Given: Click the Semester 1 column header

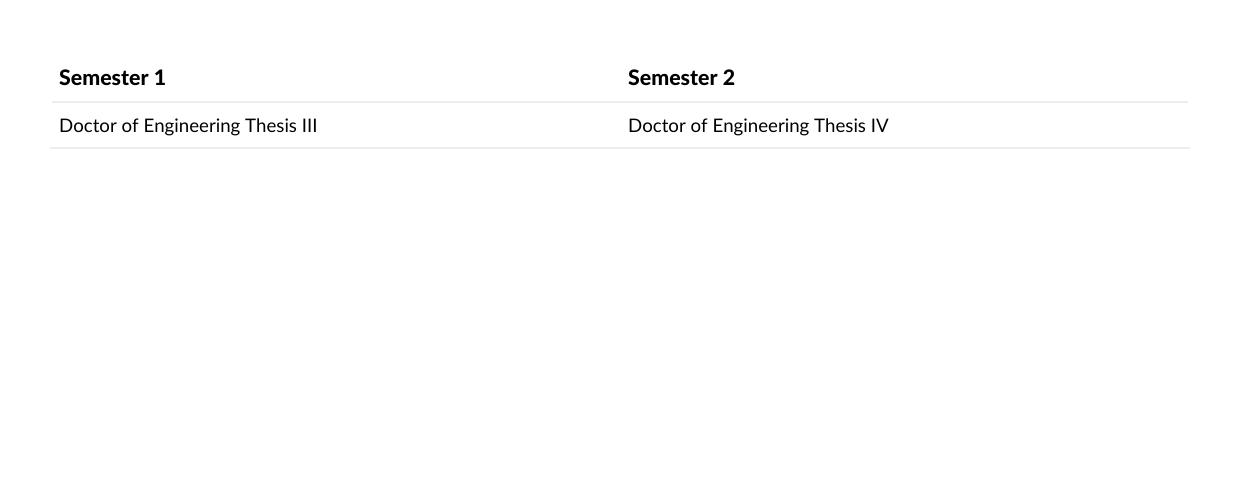Looking at the screenshot, I should point(112,78).
